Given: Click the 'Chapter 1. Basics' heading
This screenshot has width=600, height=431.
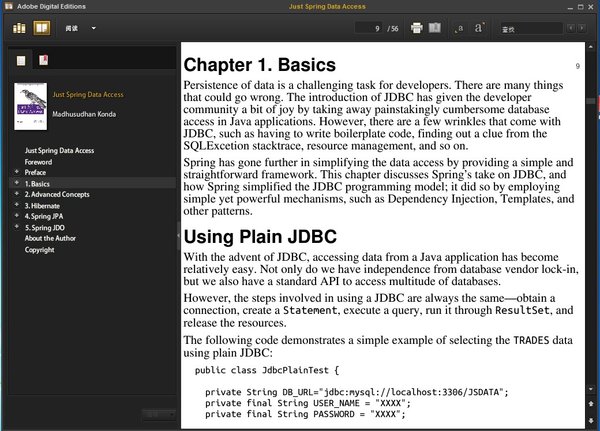Looking at the screenshot, I should [x=259, y=65].
